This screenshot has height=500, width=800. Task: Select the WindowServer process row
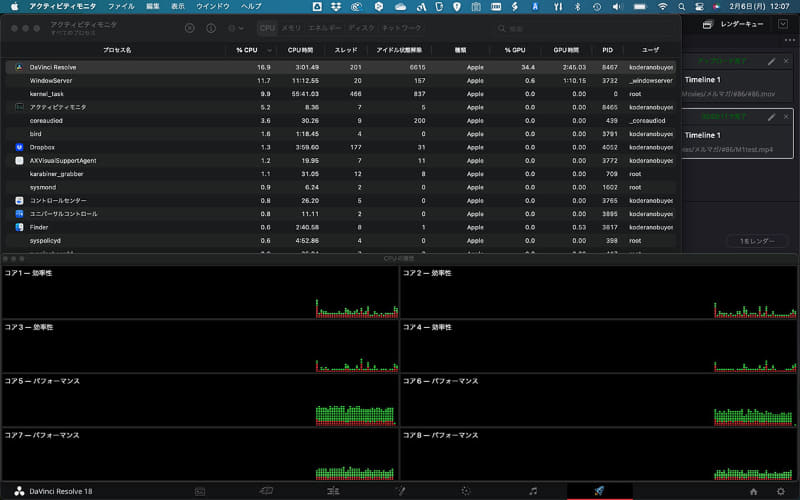(x=340, y=81)
